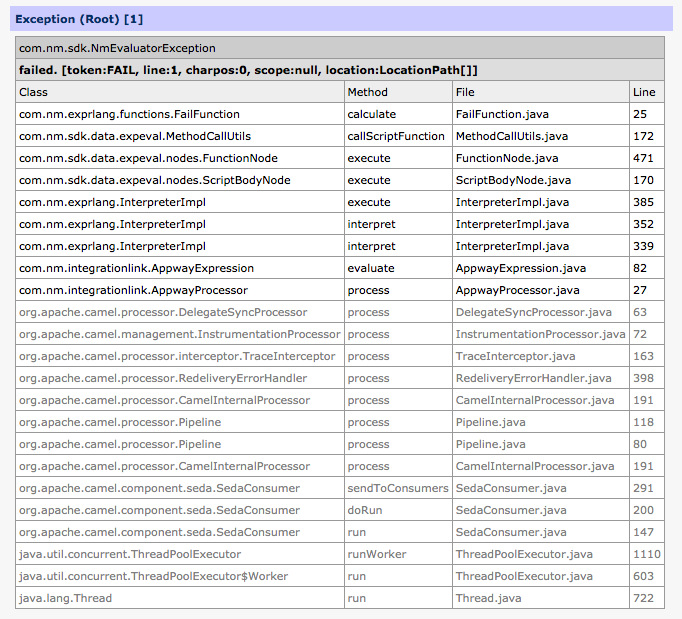Click line number 291 cell
This screenshot has height=619, width=682.
click(647, 488)
